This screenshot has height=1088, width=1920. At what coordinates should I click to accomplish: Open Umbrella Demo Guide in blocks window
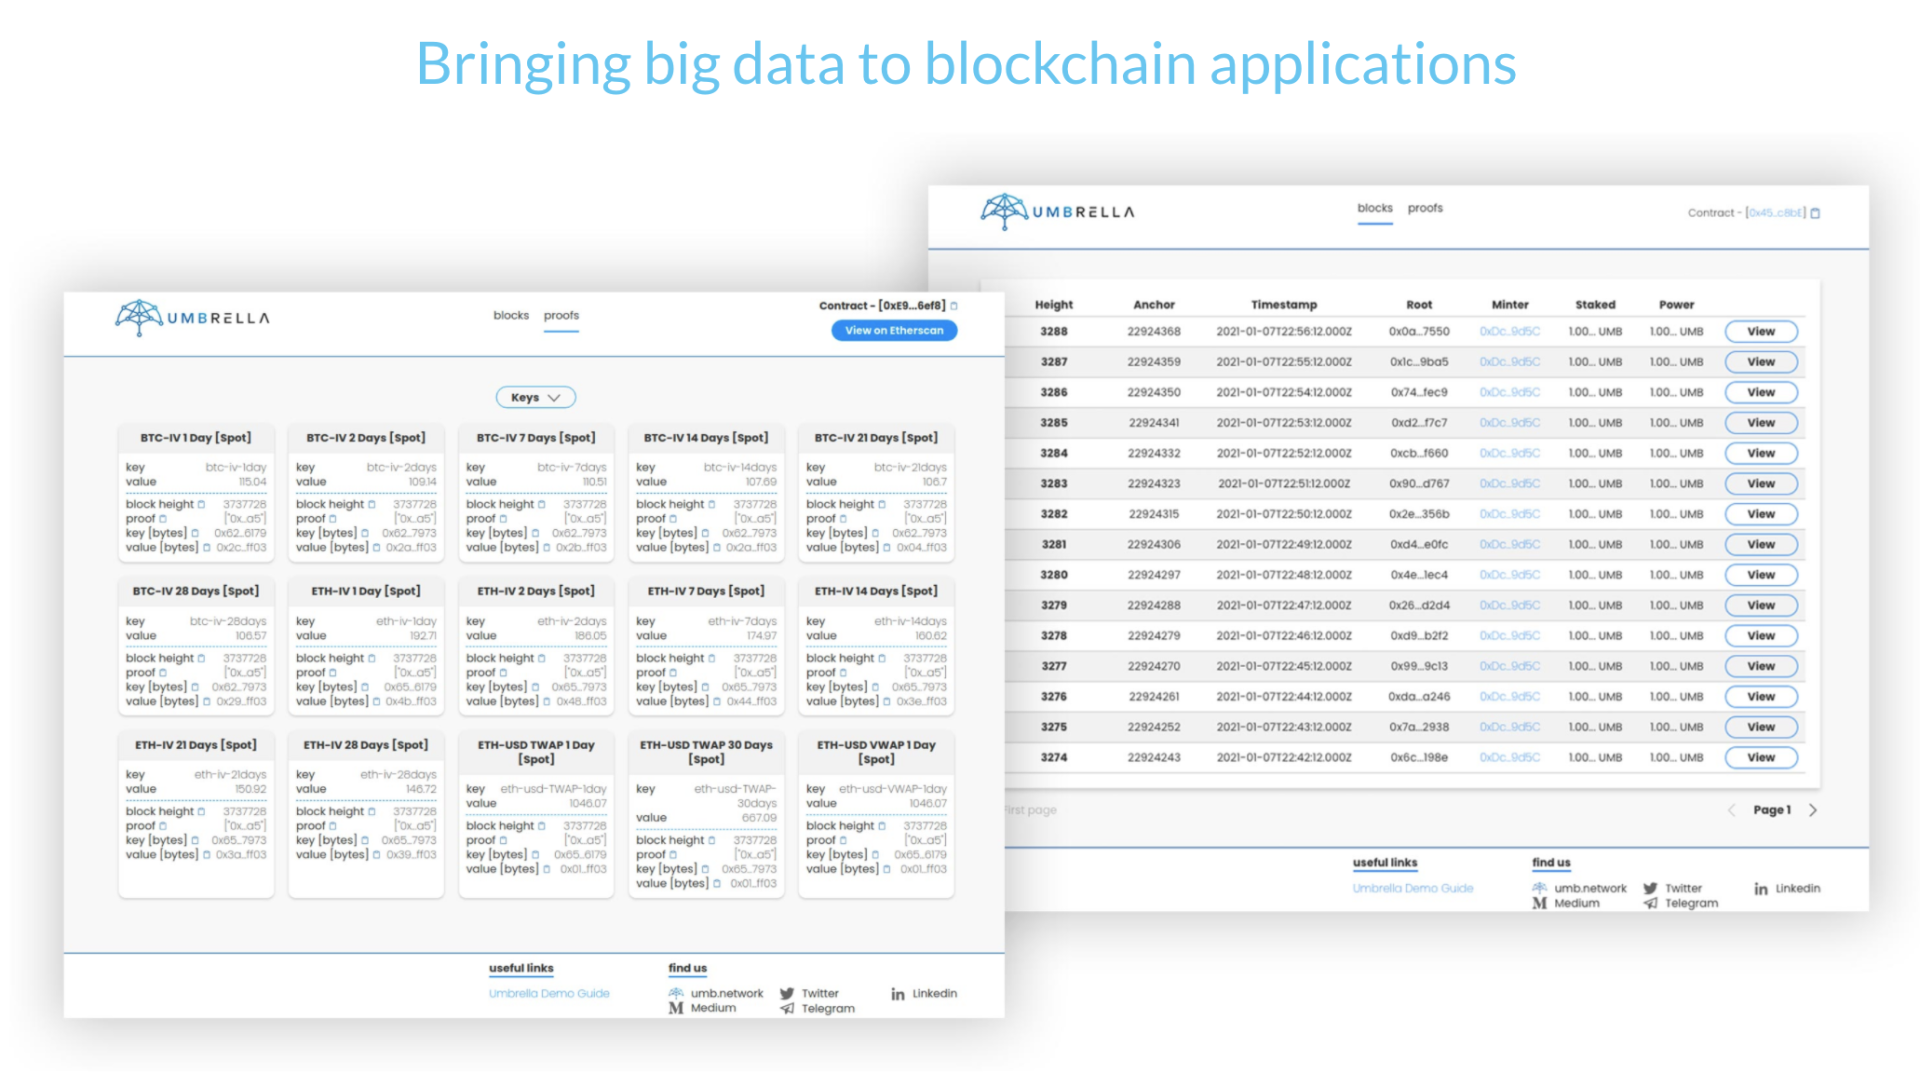pyautogui.click(x=1413, y=889)
